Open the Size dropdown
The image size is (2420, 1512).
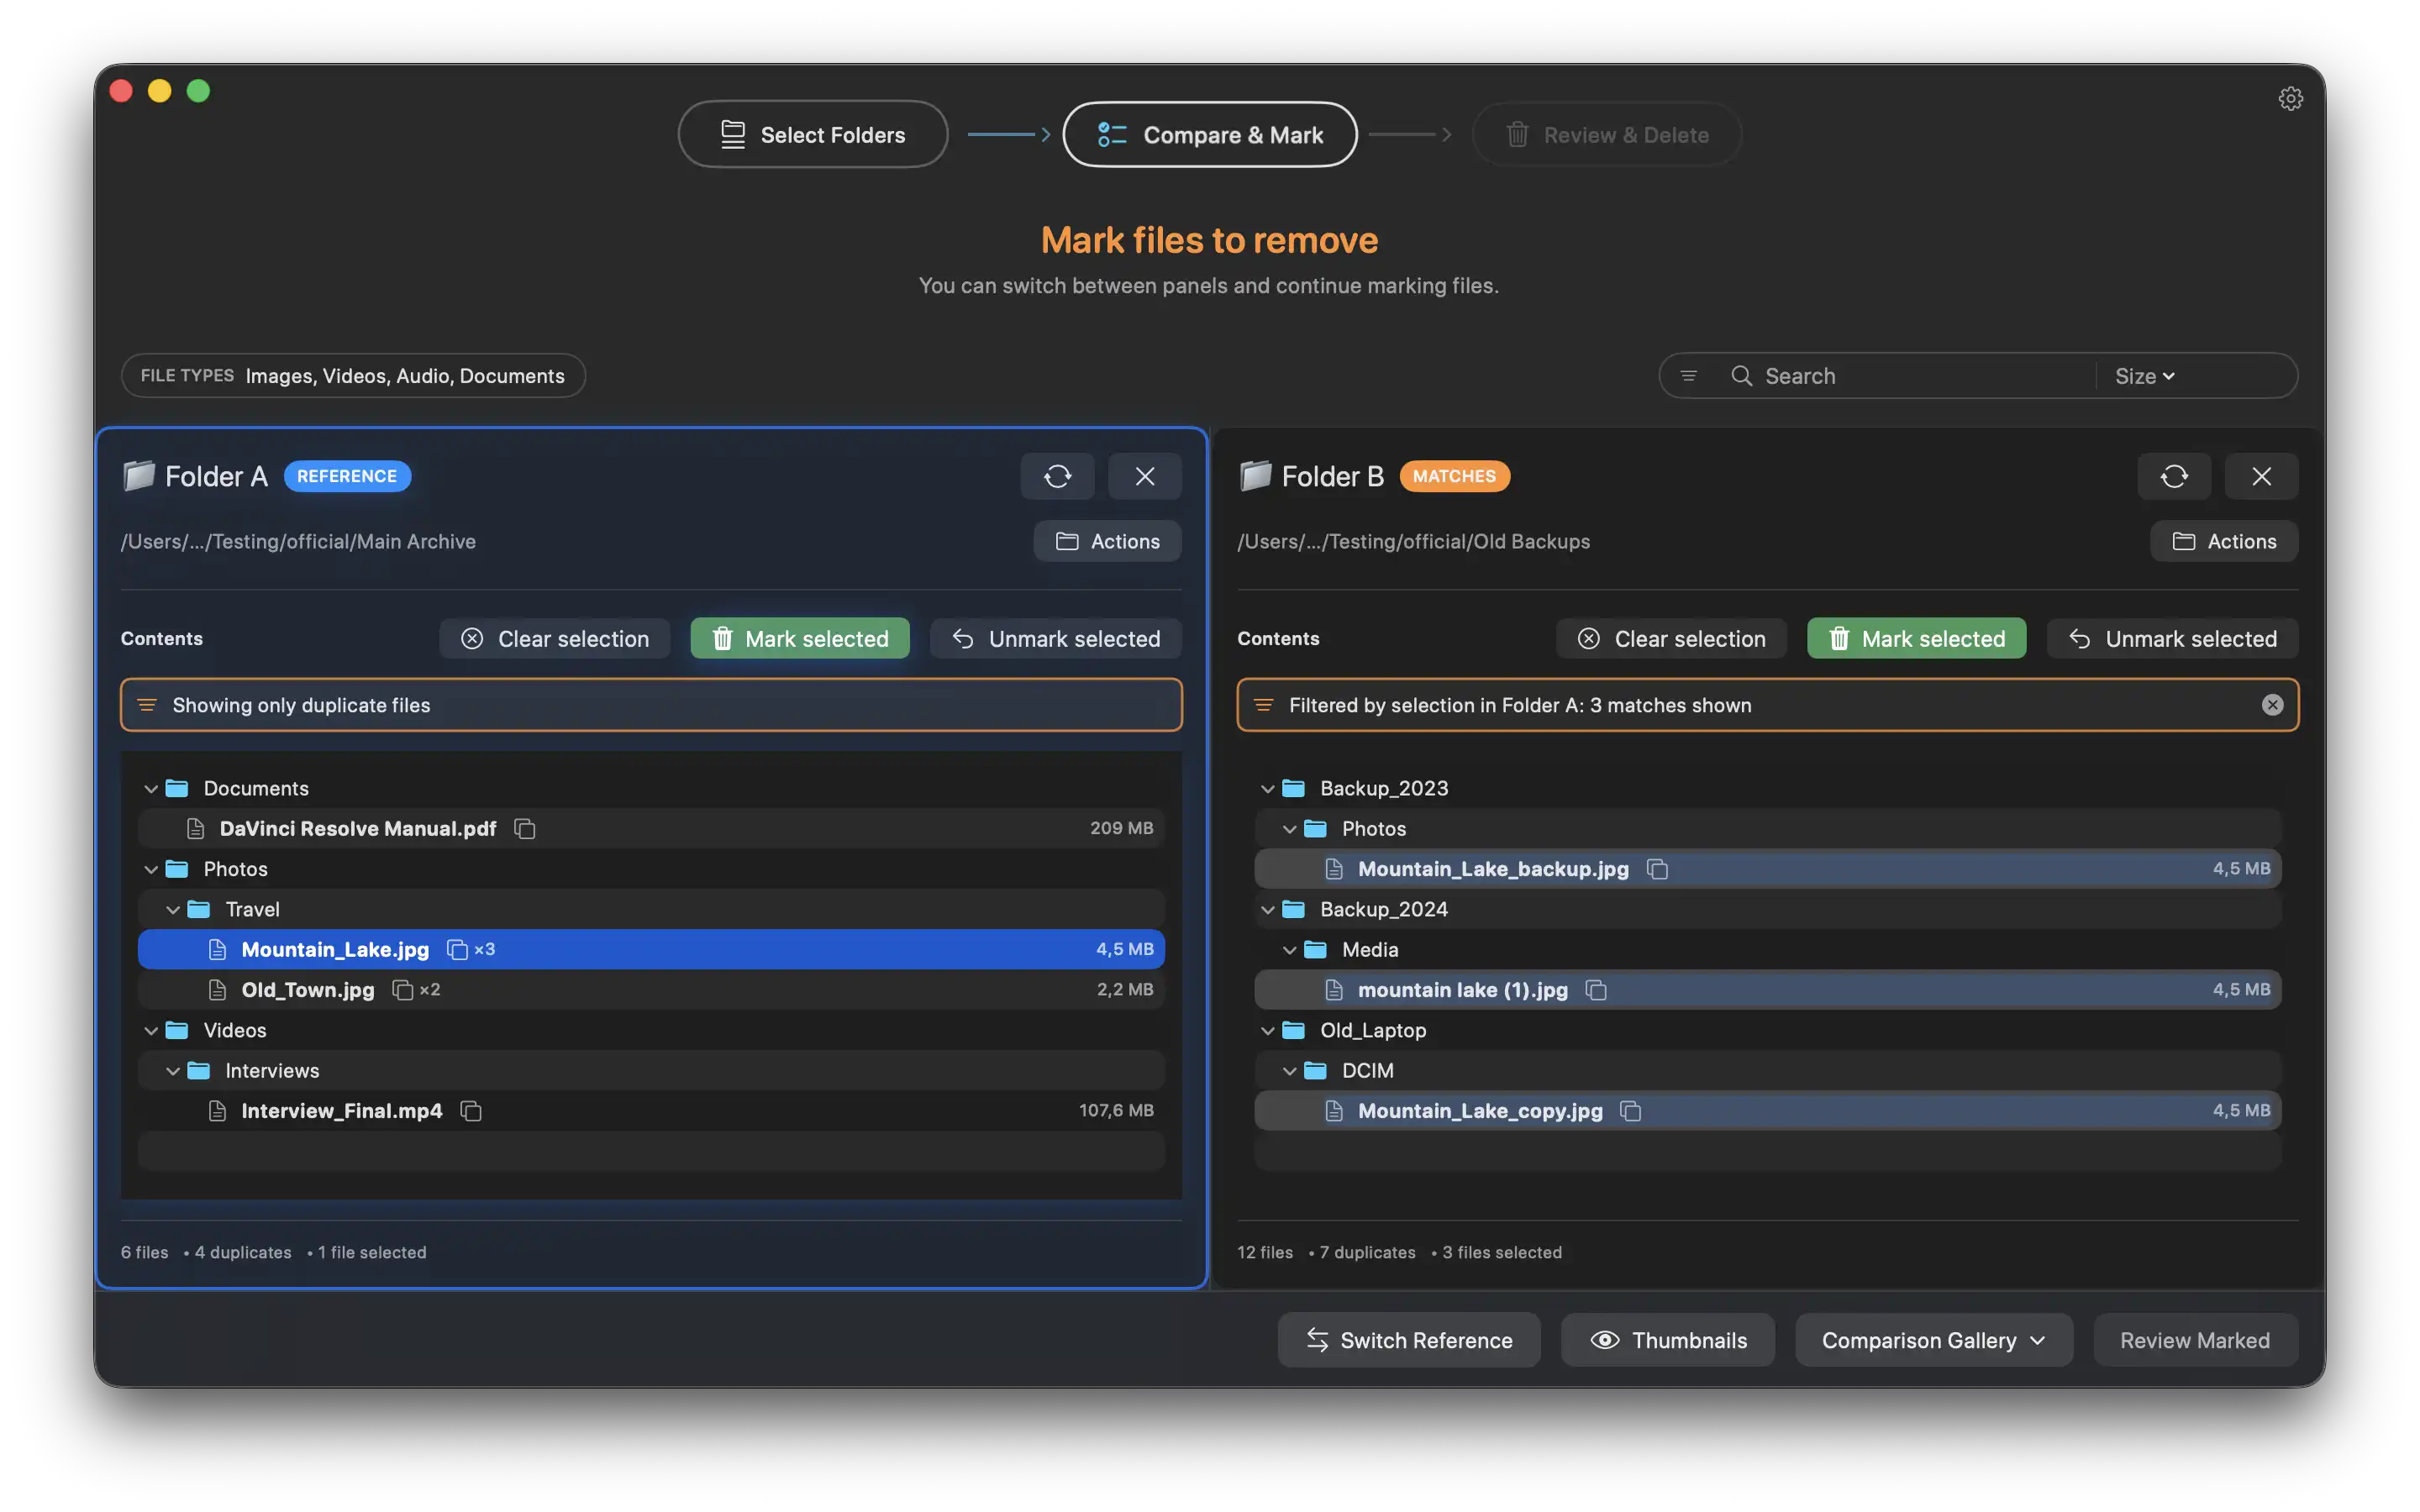coord(2143,375)
